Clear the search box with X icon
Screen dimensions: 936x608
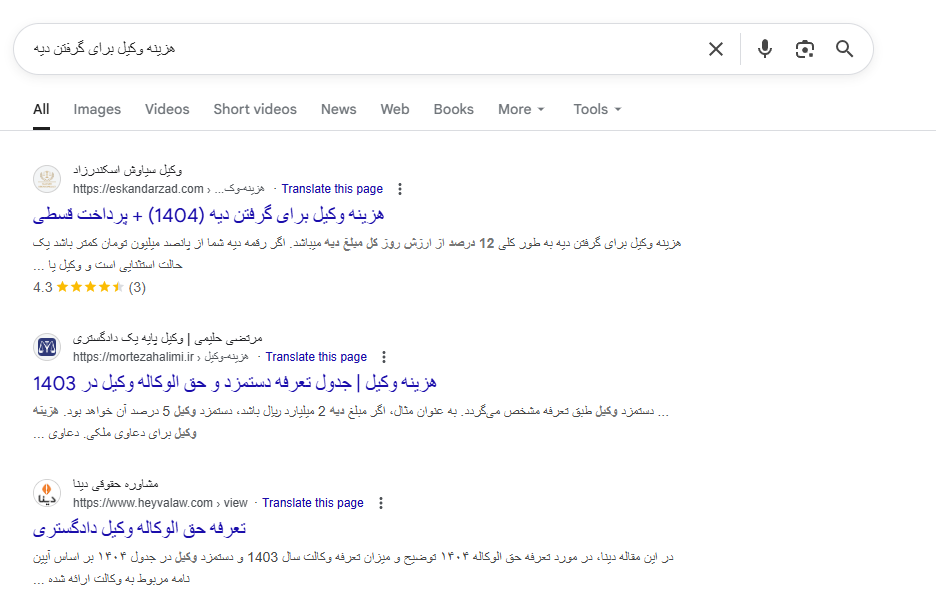(716, 49)
